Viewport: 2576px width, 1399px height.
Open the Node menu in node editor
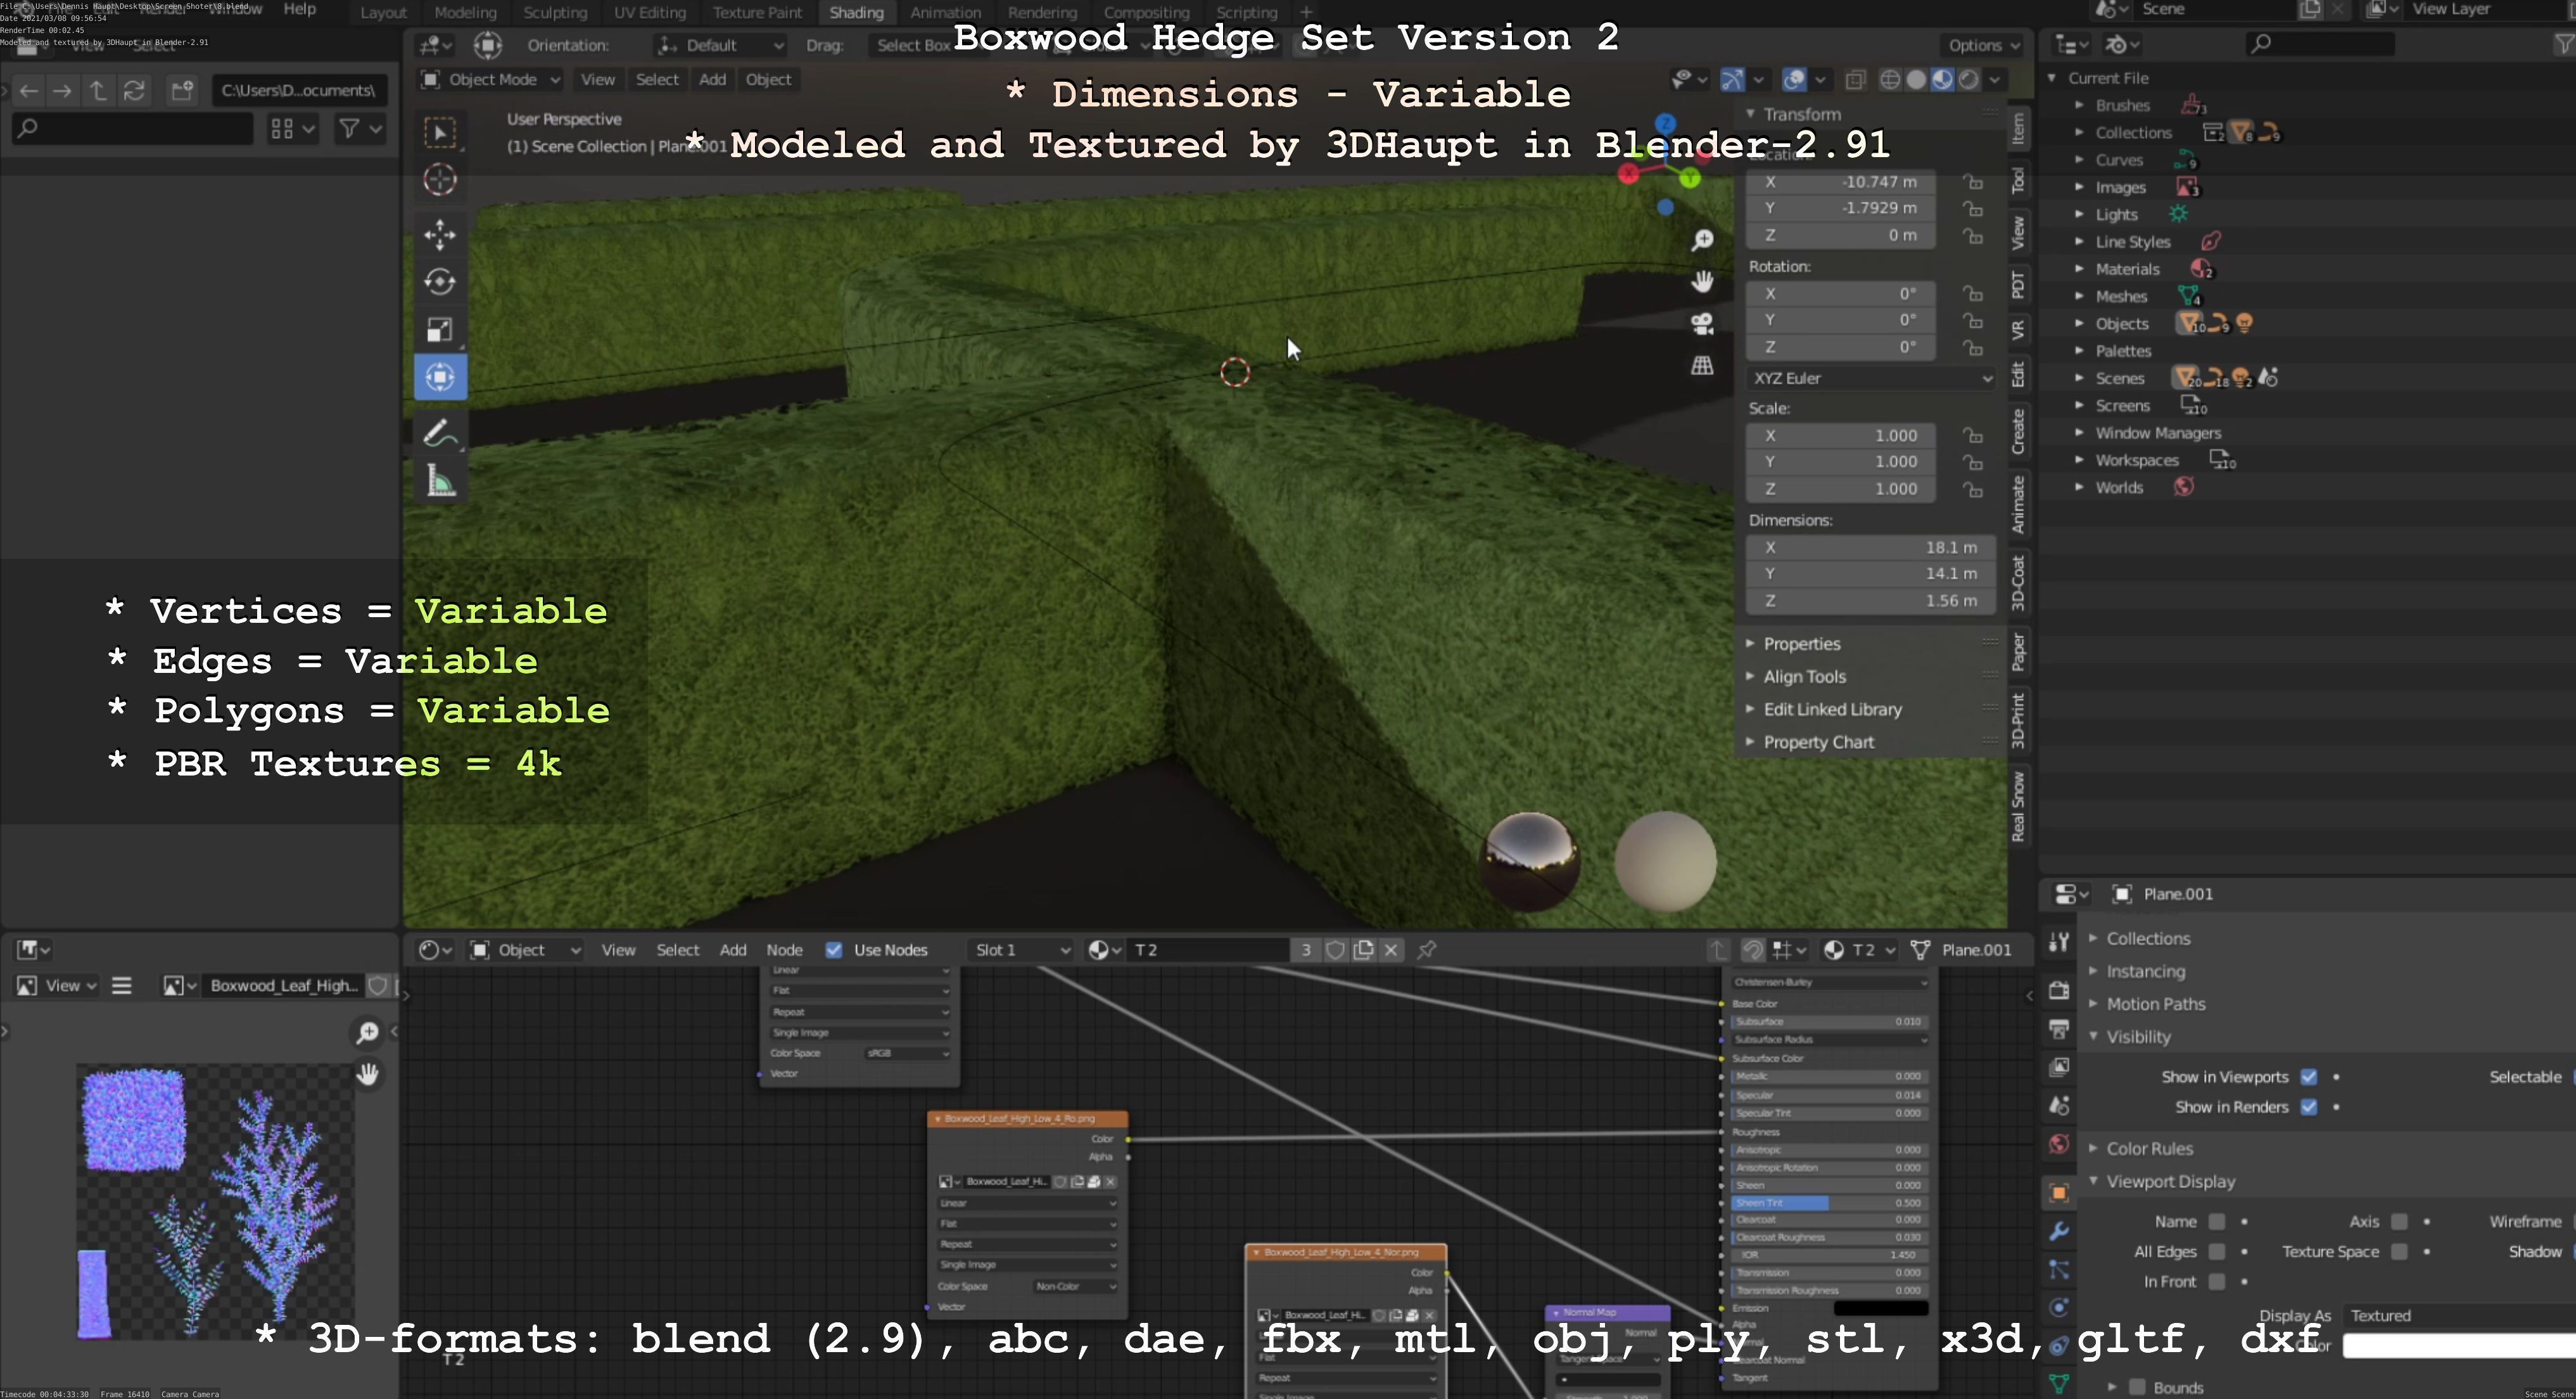click(x=784, y=950)
